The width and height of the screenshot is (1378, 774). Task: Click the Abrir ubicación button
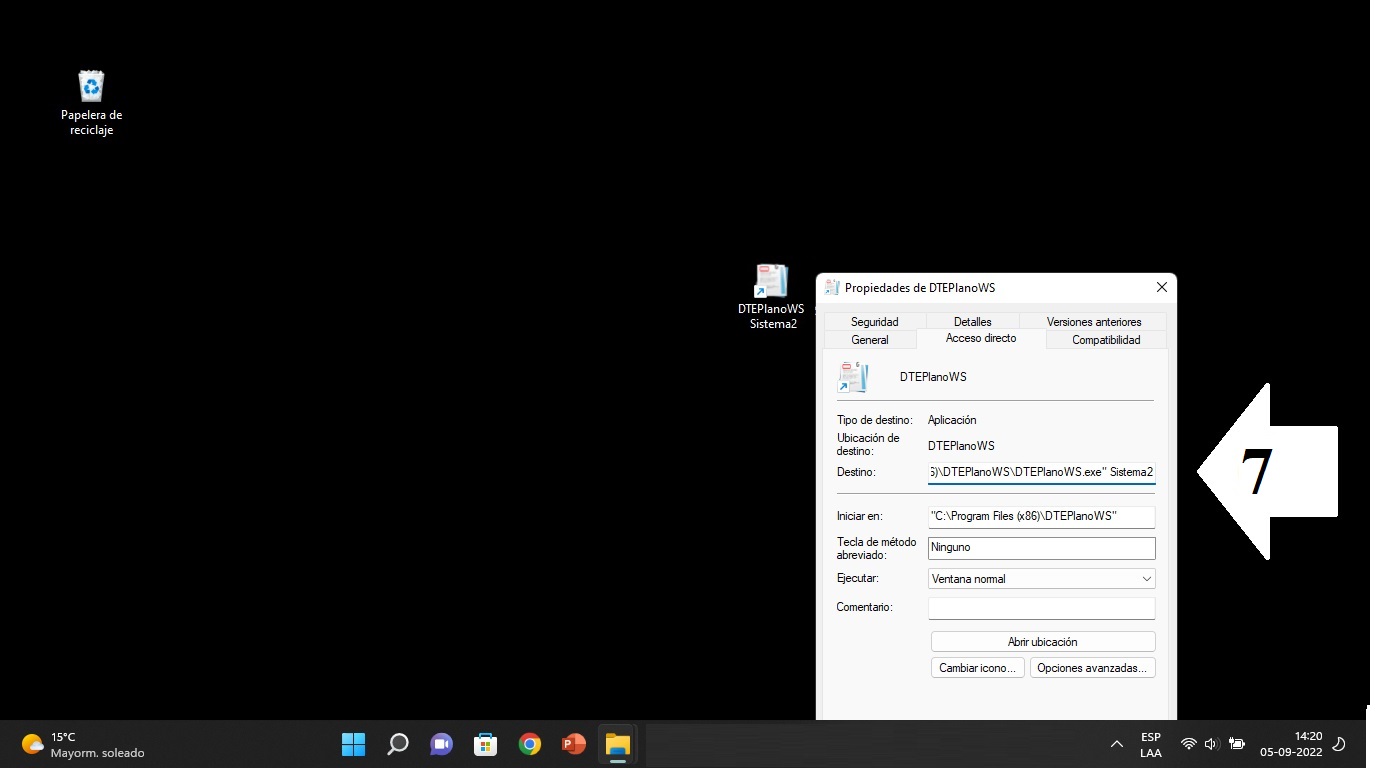pos(1042,642)
